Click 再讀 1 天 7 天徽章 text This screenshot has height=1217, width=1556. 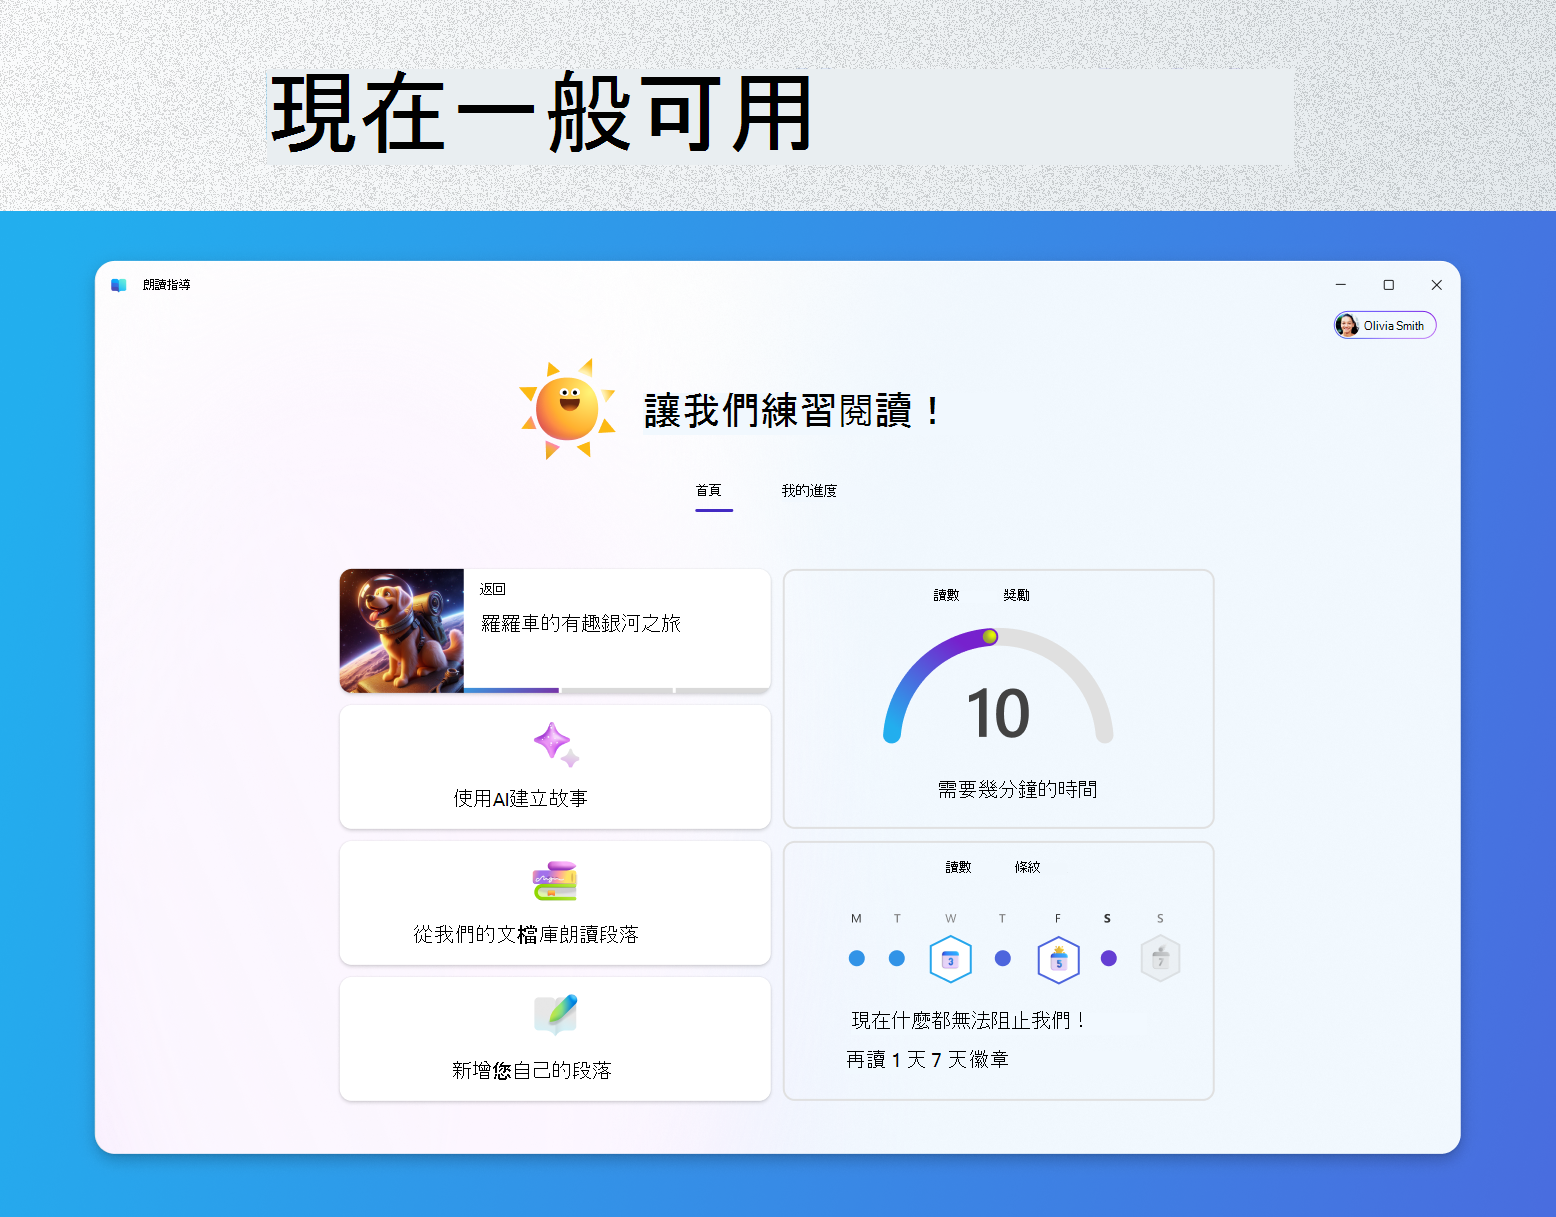927,1060
